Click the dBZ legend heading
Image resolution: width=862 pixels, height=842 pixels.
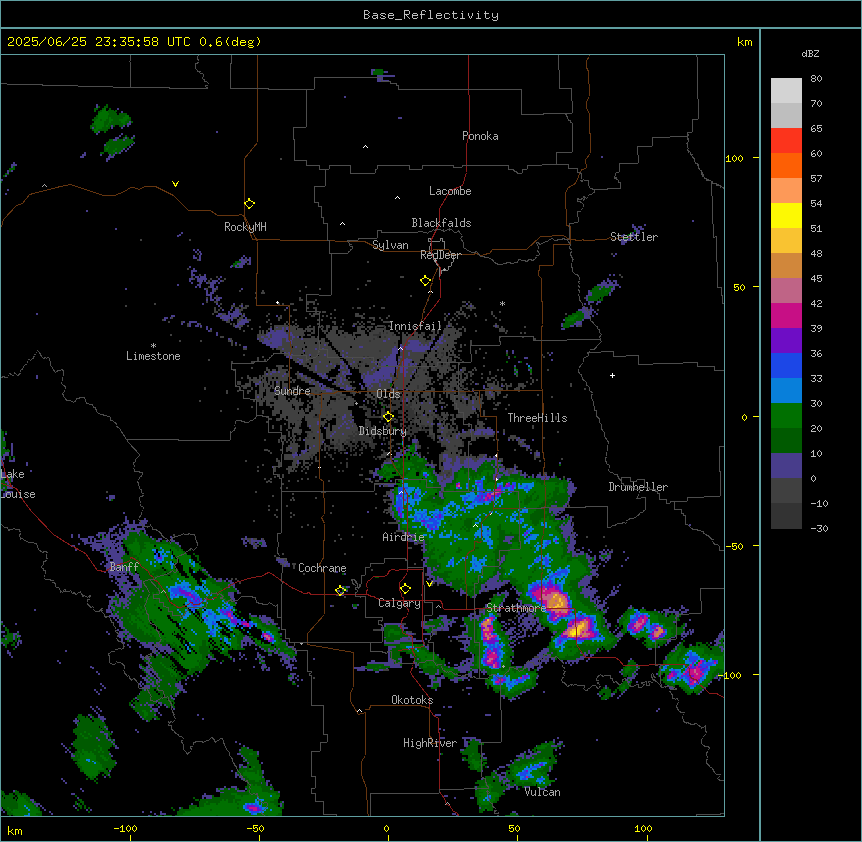810,53
